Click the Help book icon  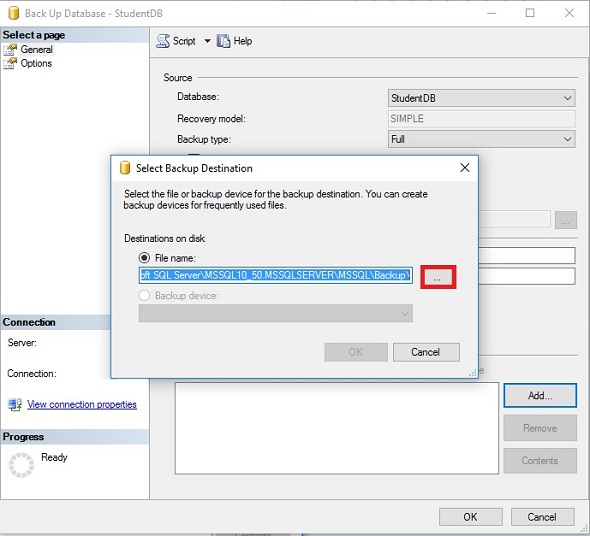223,41
